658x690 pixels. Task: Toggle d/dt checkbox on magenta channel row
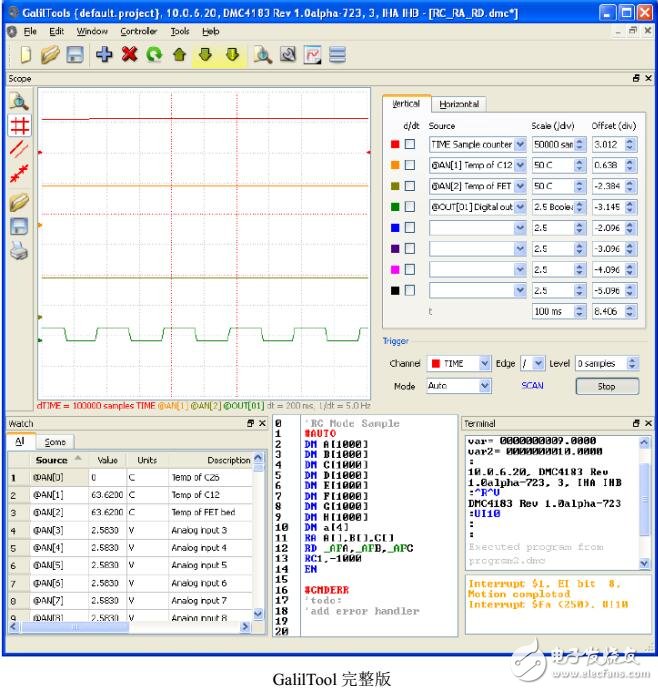[410, 269]
